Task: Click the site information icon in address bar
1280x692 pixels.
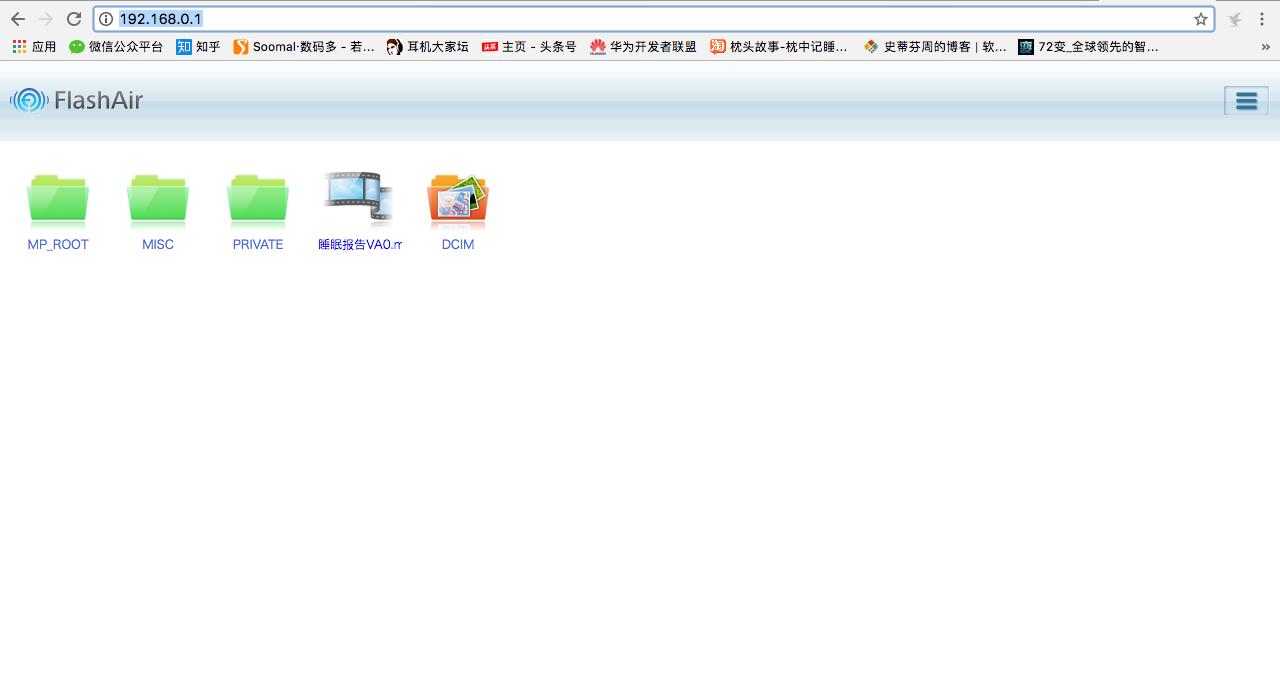Action: click(x=105, y=18)
